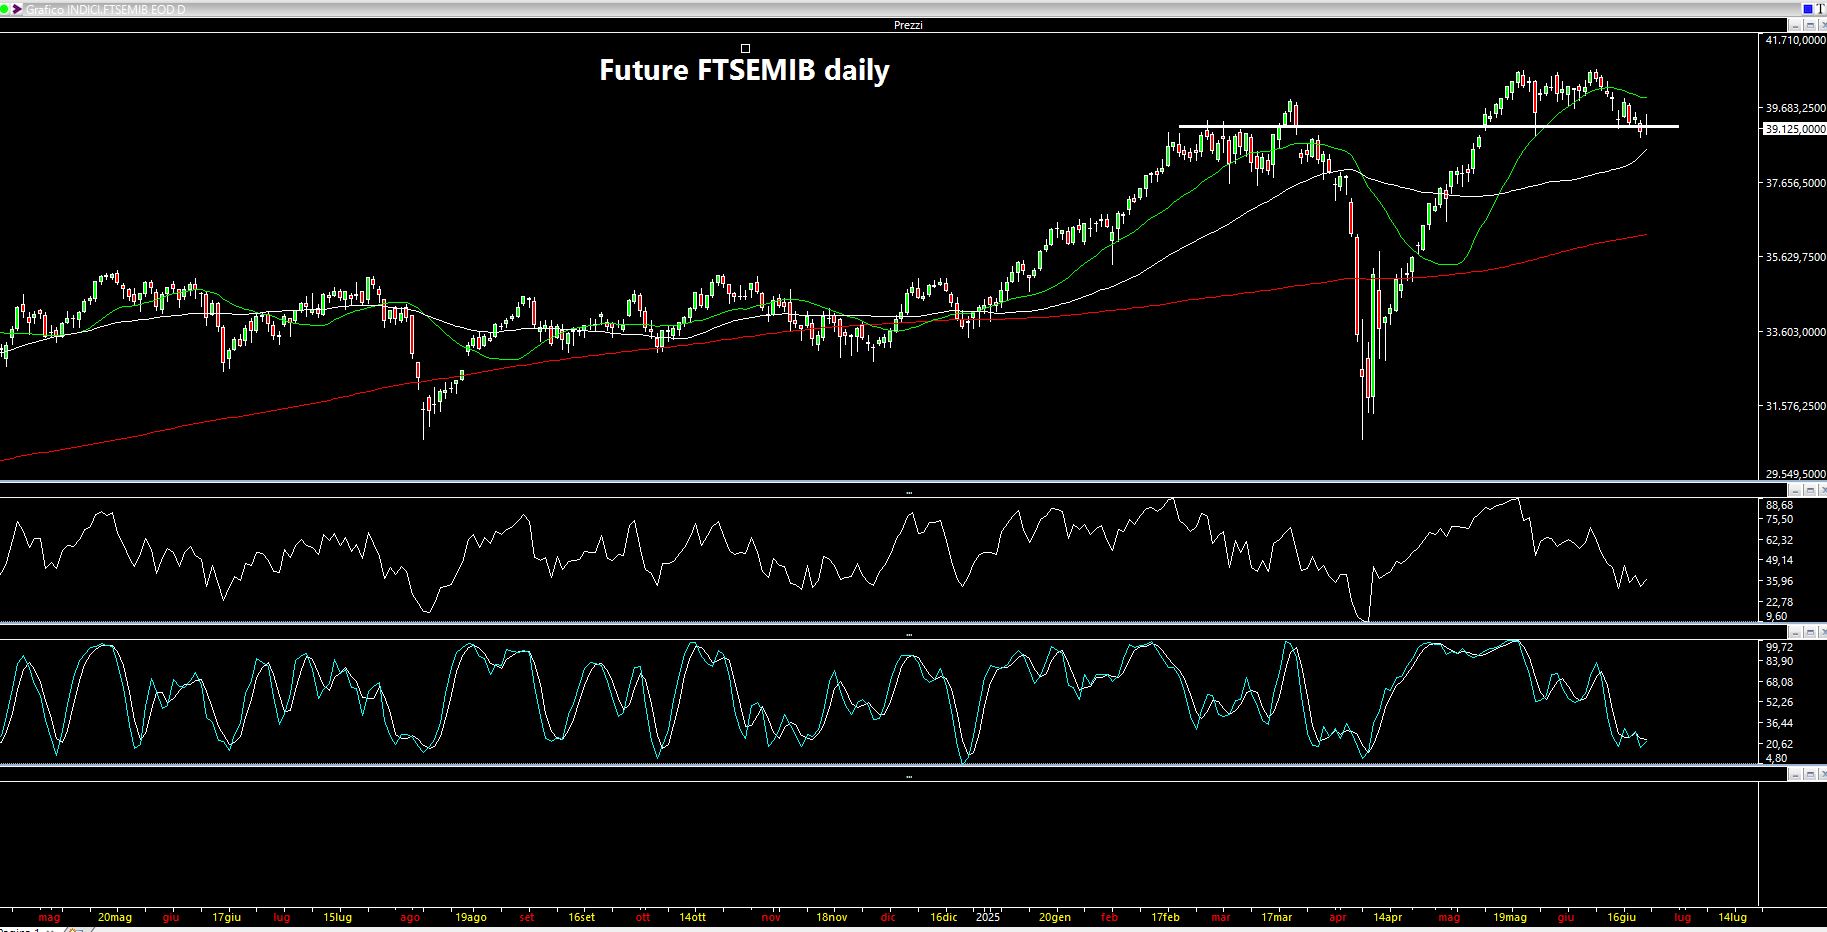Click the 52,26 stochastic scale value

coord(1779,702)
